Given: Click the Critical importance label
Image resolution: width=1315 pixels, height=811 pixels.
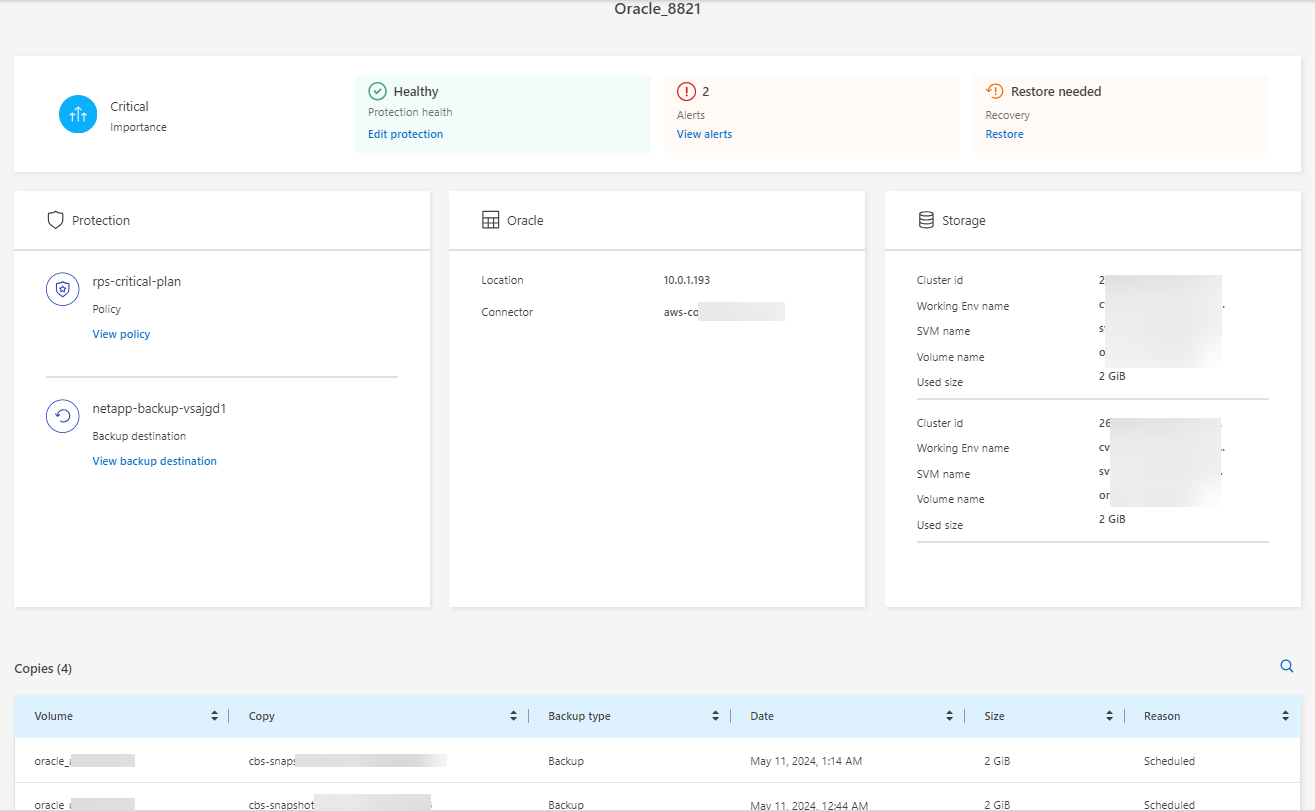Looking at the screenshot, I should coord(129,106).
